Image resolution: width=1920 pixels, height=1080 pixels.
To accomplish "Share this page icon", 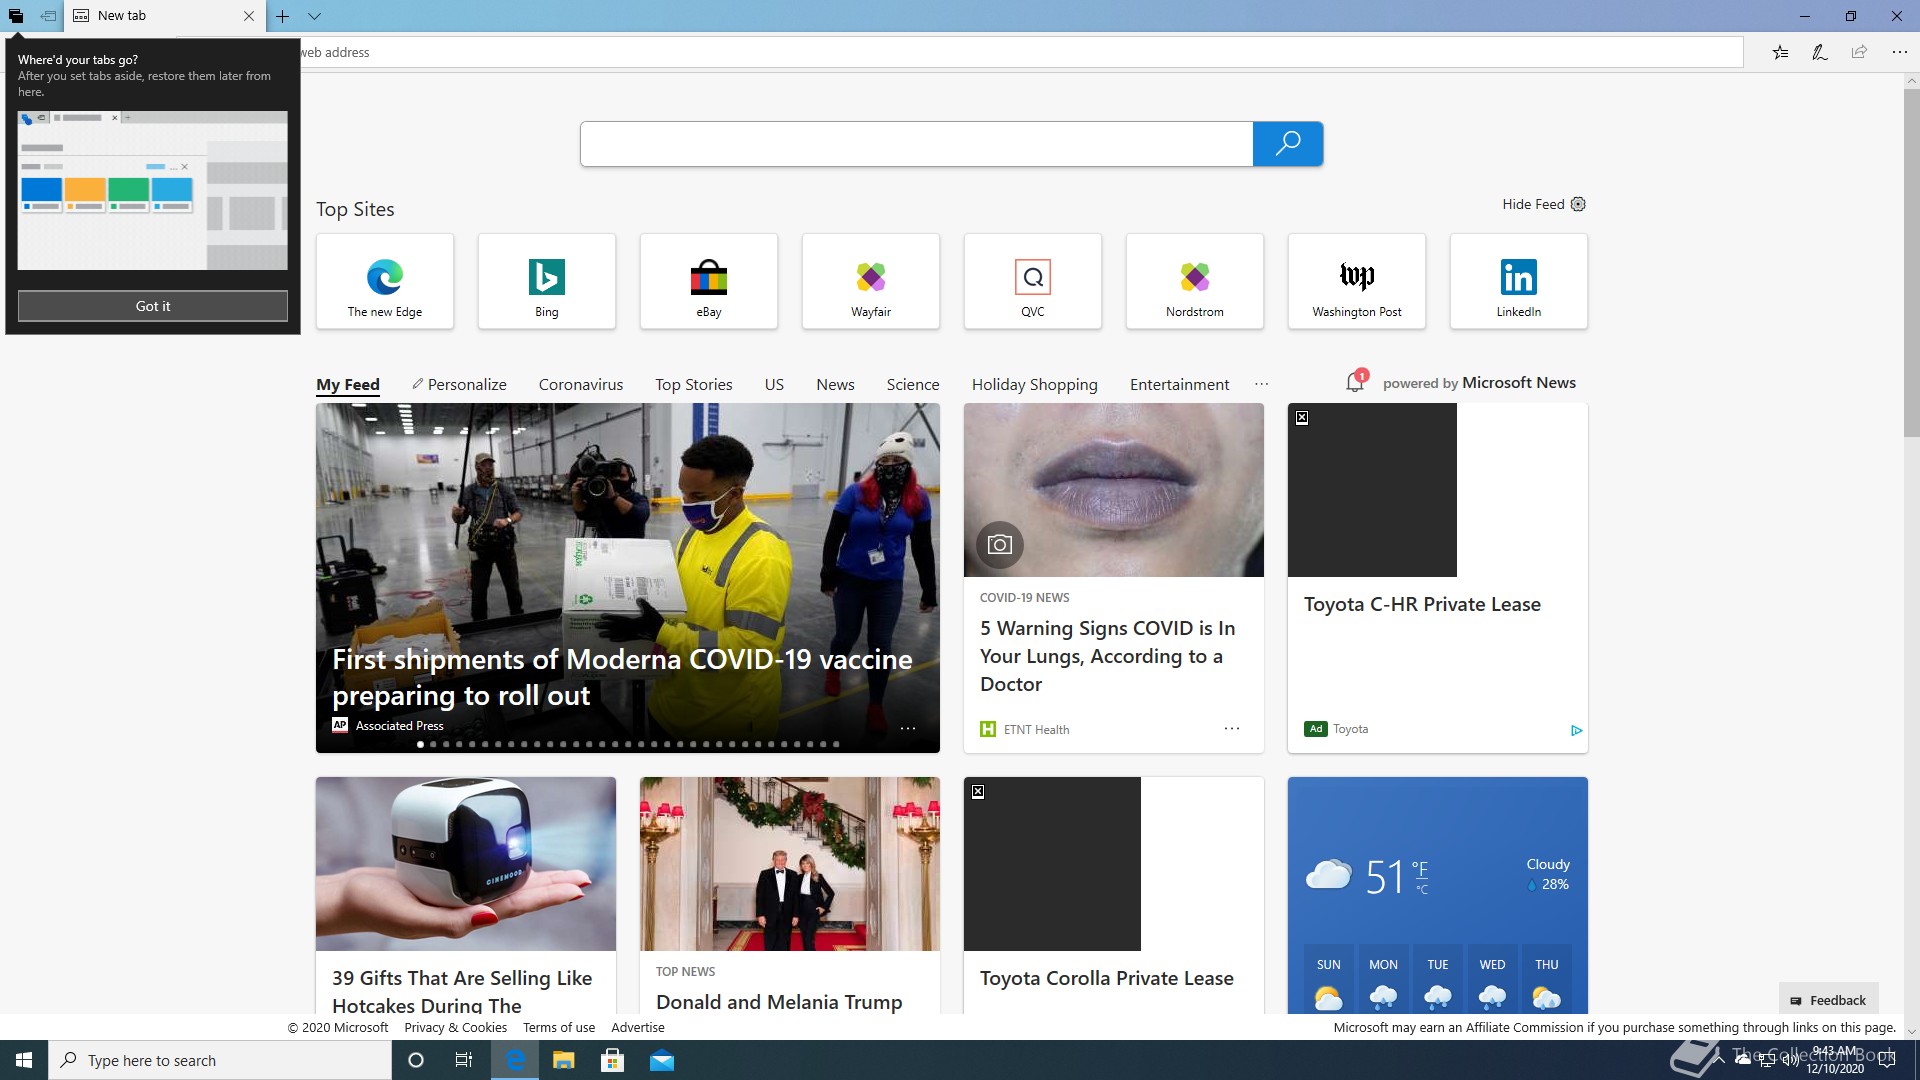I will point(1859,52).
